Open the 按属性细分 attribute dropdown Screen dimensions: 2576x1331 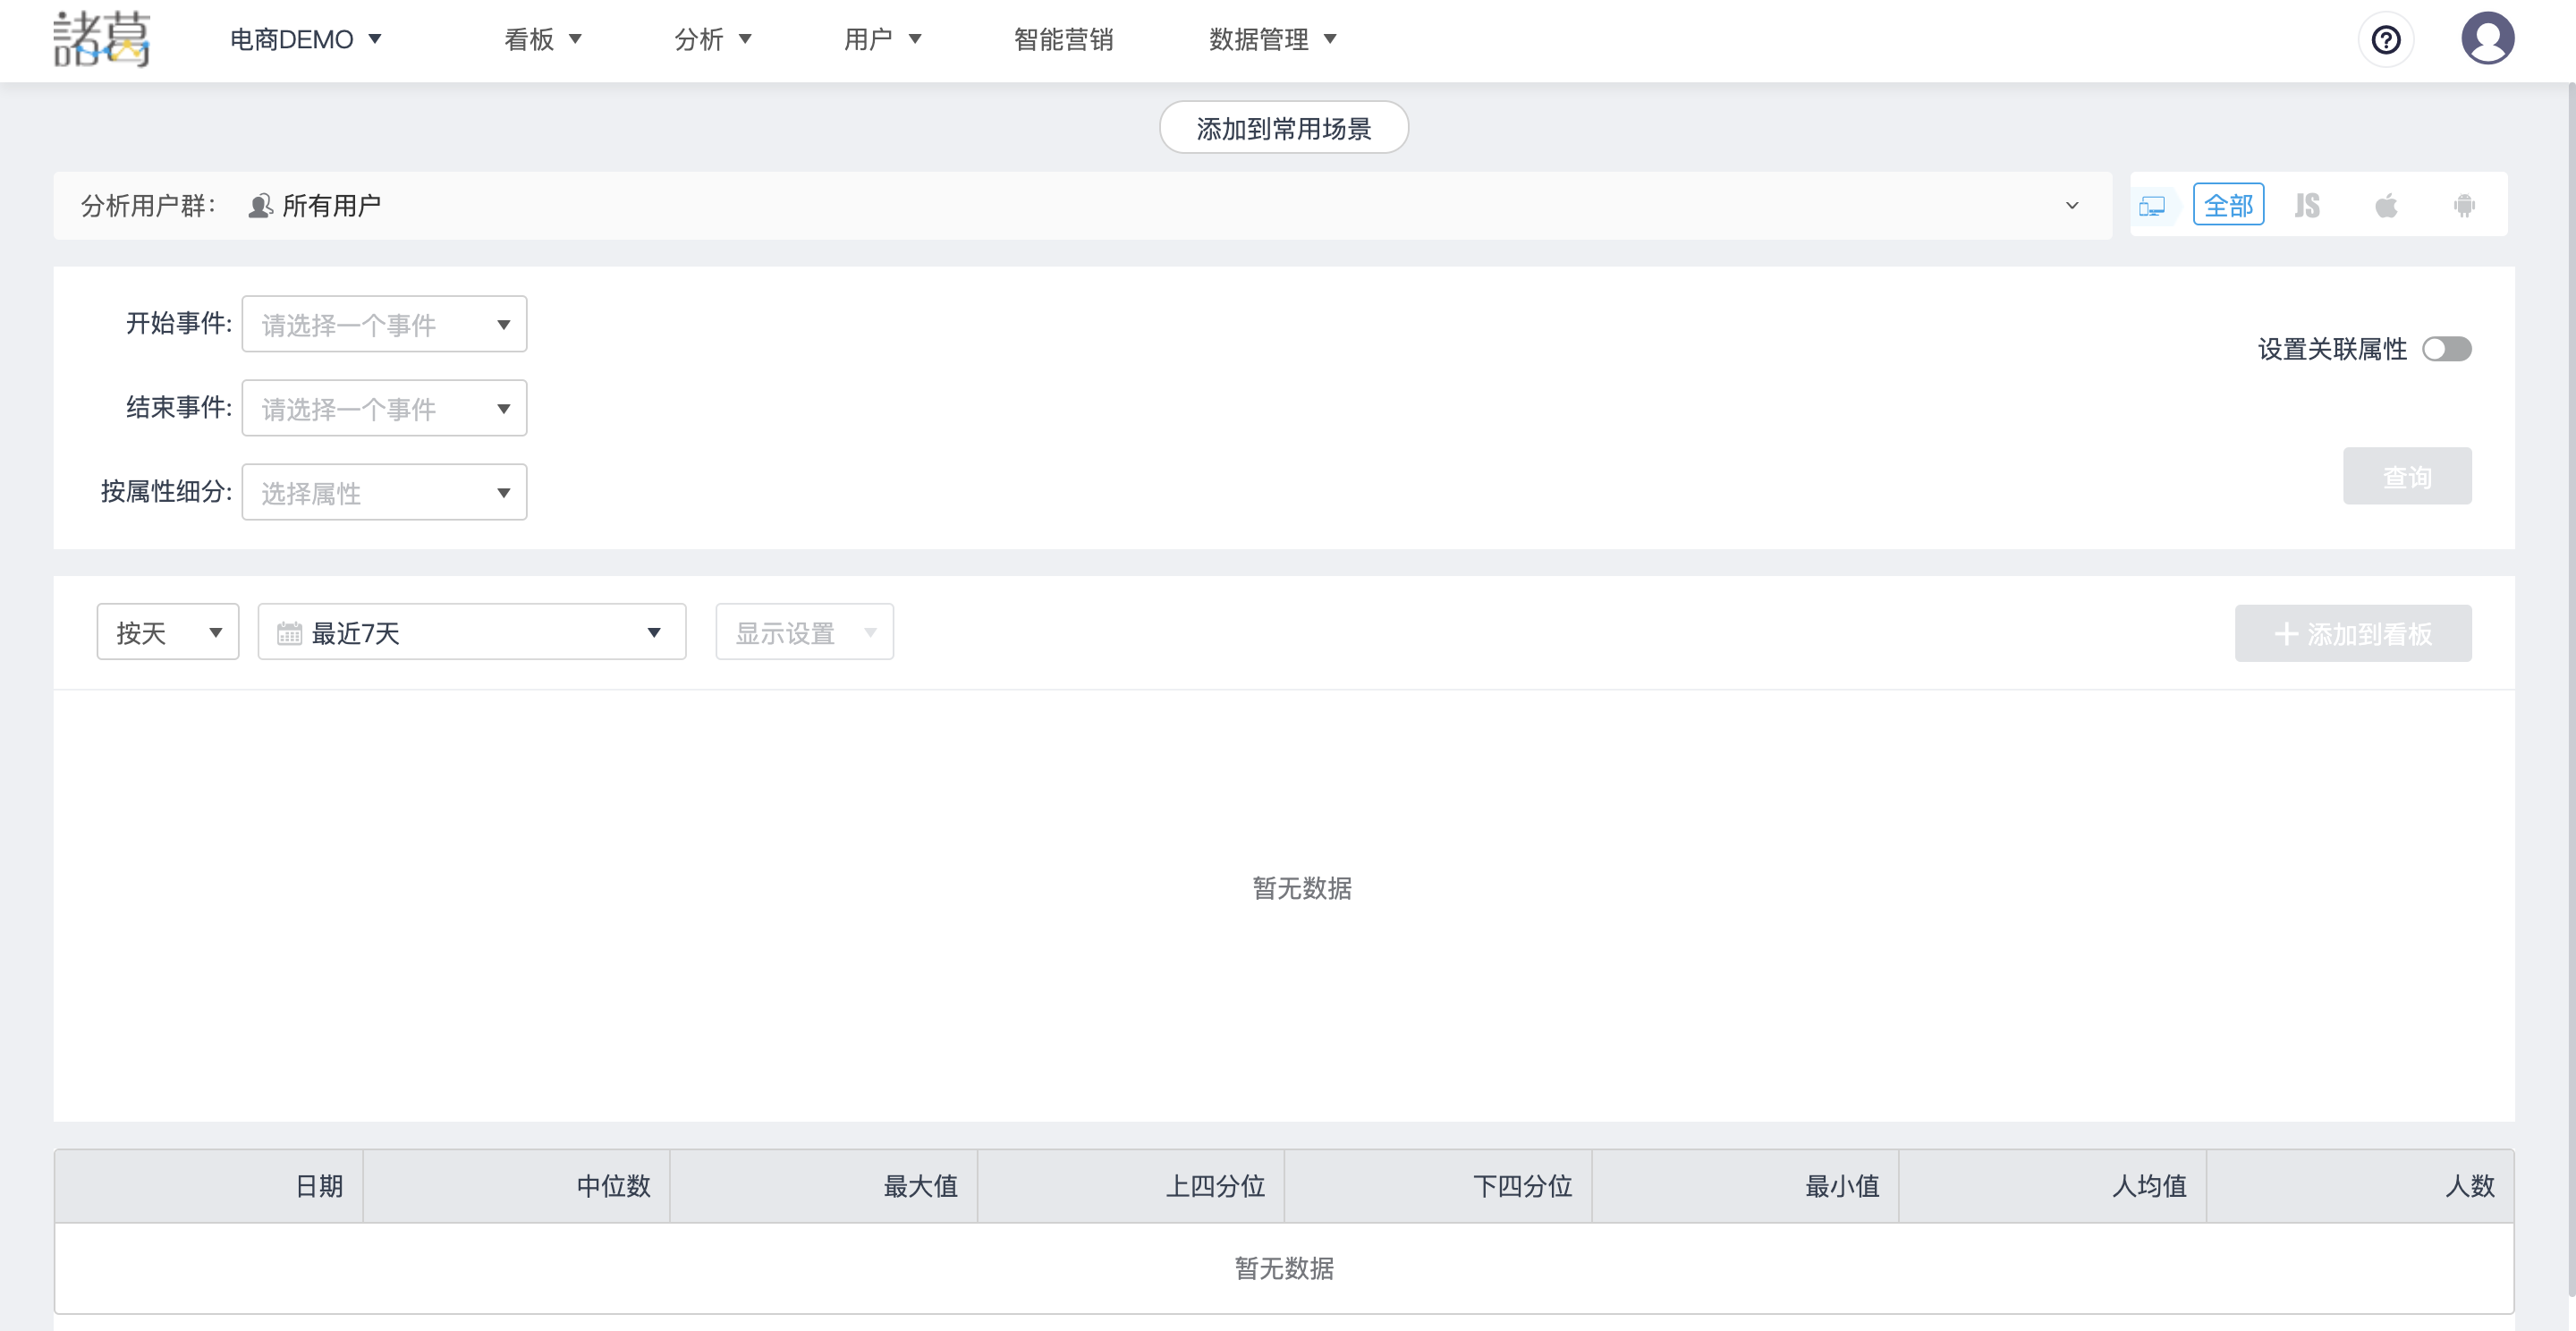click(x=384, y=492)
